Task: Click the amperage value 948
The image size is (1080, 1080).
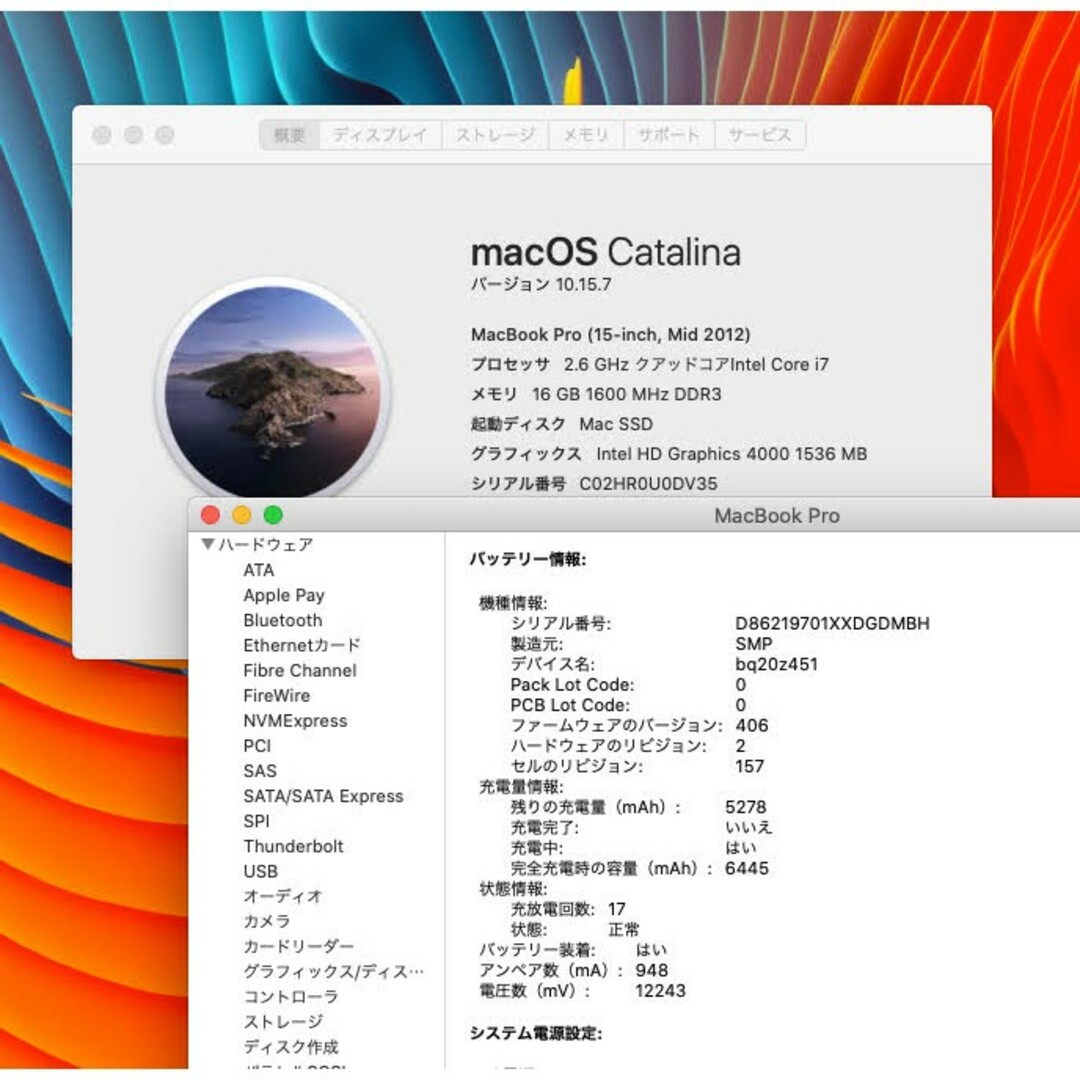Action: click(x=652, y=970)
